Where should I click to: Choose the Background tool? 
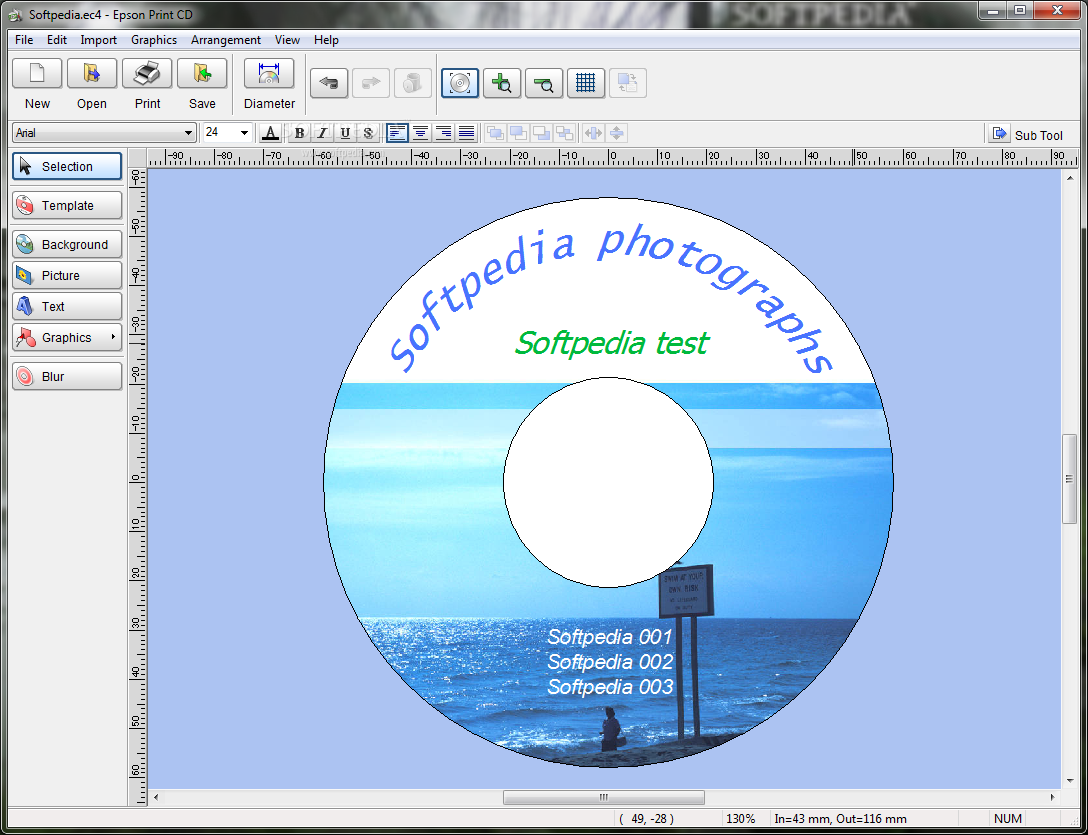(x=67, y=244)
